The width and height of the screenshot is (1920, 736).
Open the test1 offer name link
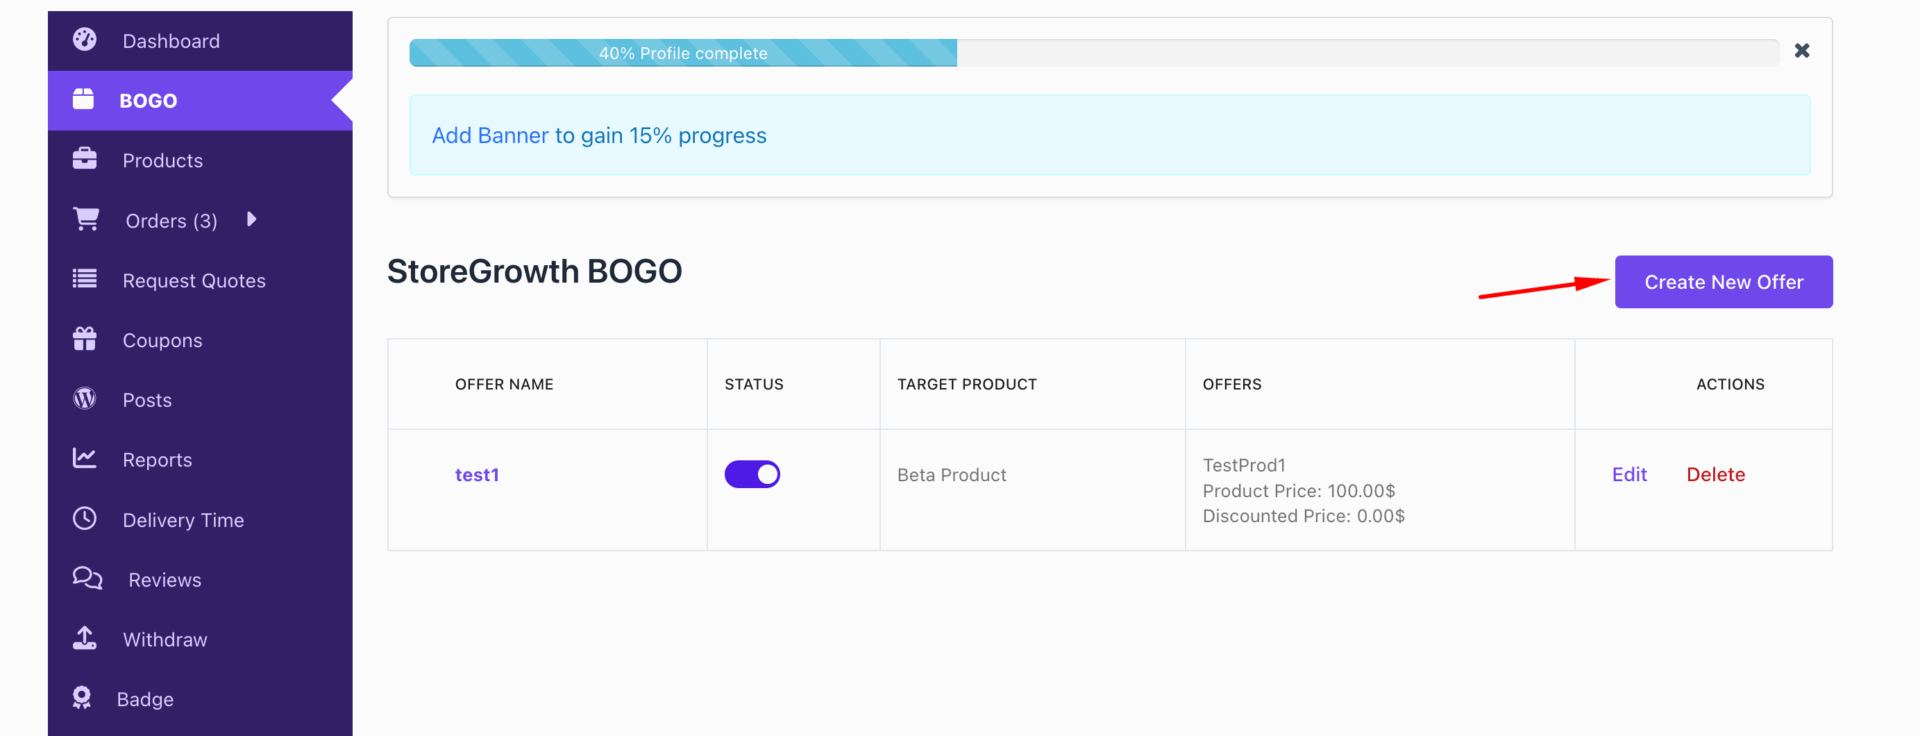point(477,475)
